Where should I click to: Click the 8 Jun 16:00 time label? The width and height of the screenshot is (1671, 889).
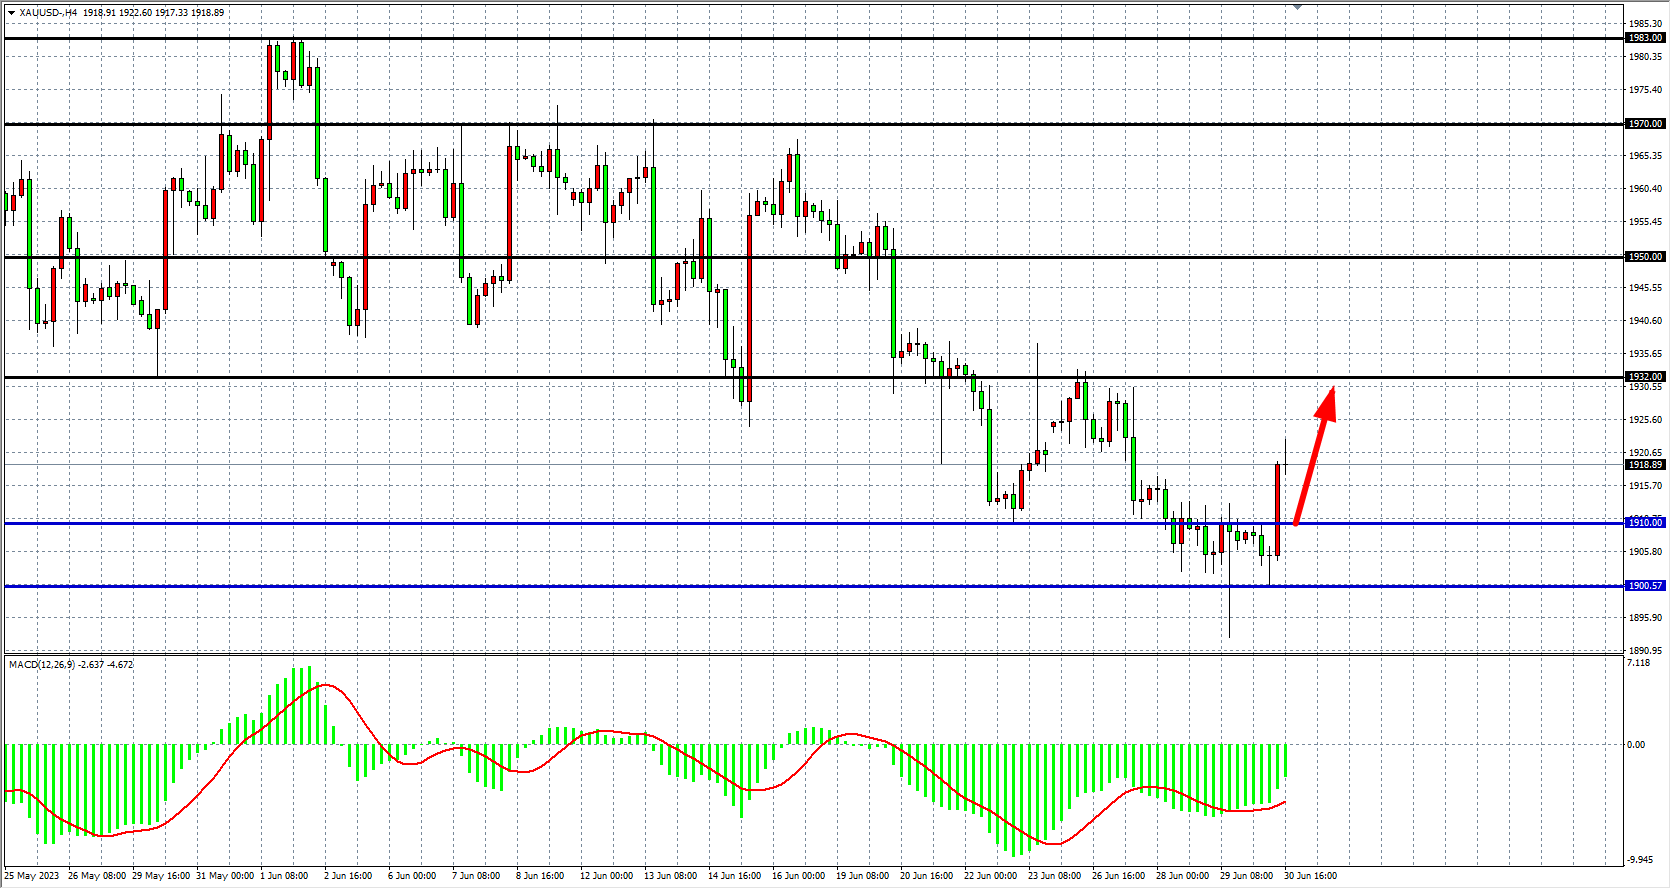[540, 876]
